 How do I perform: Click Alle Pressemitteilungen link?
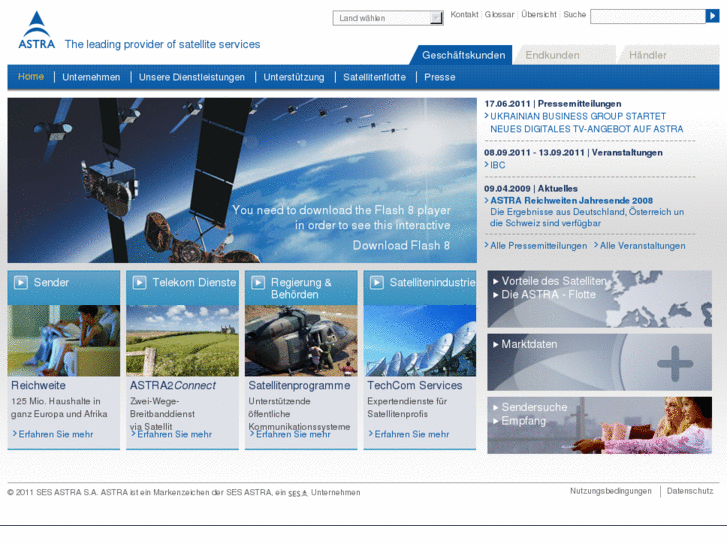(x=538, y=245)
